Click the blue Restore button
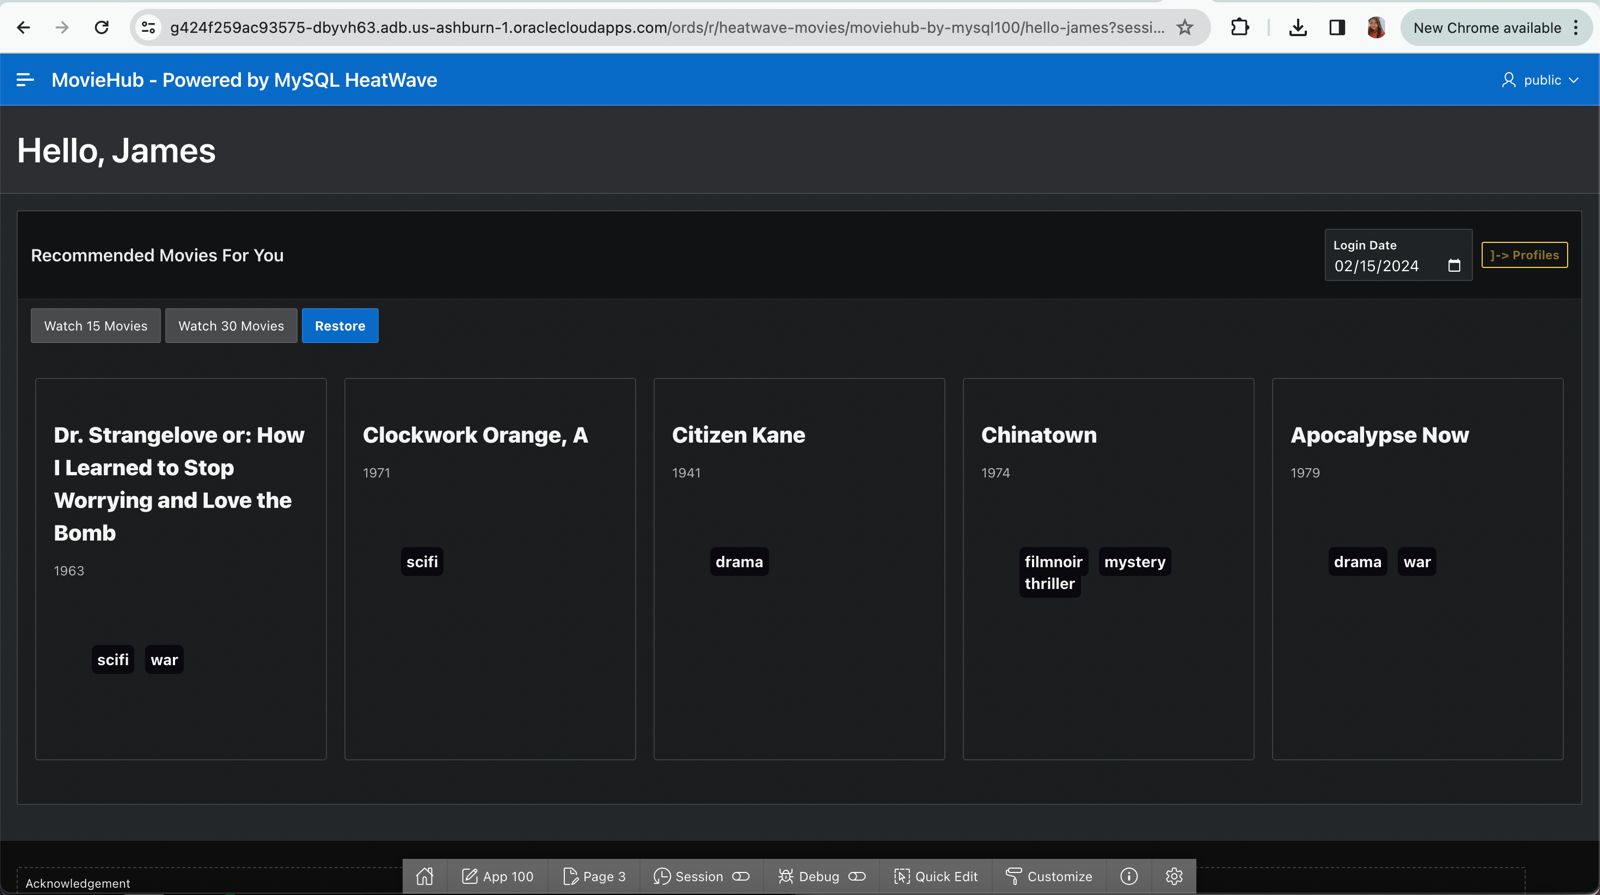Viewport: 1600px width, 895px height. 340,326
